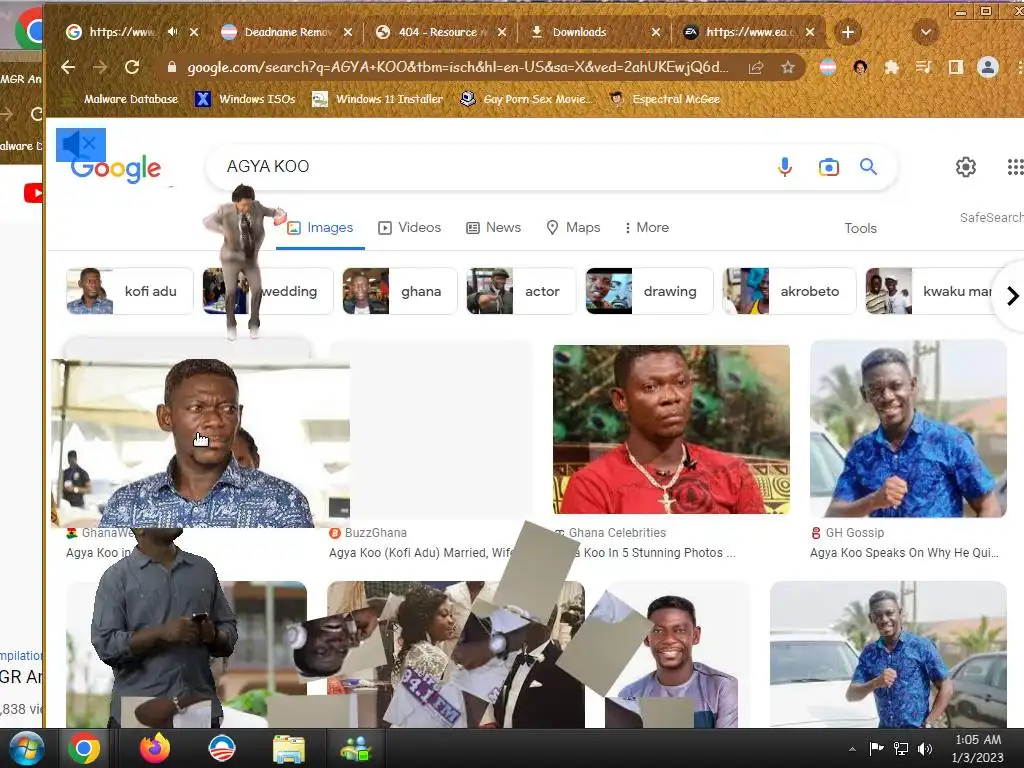Screen dimensions: 1024x768
Task: Launch Firefox from the taskbar
Action: pos(155,748)
